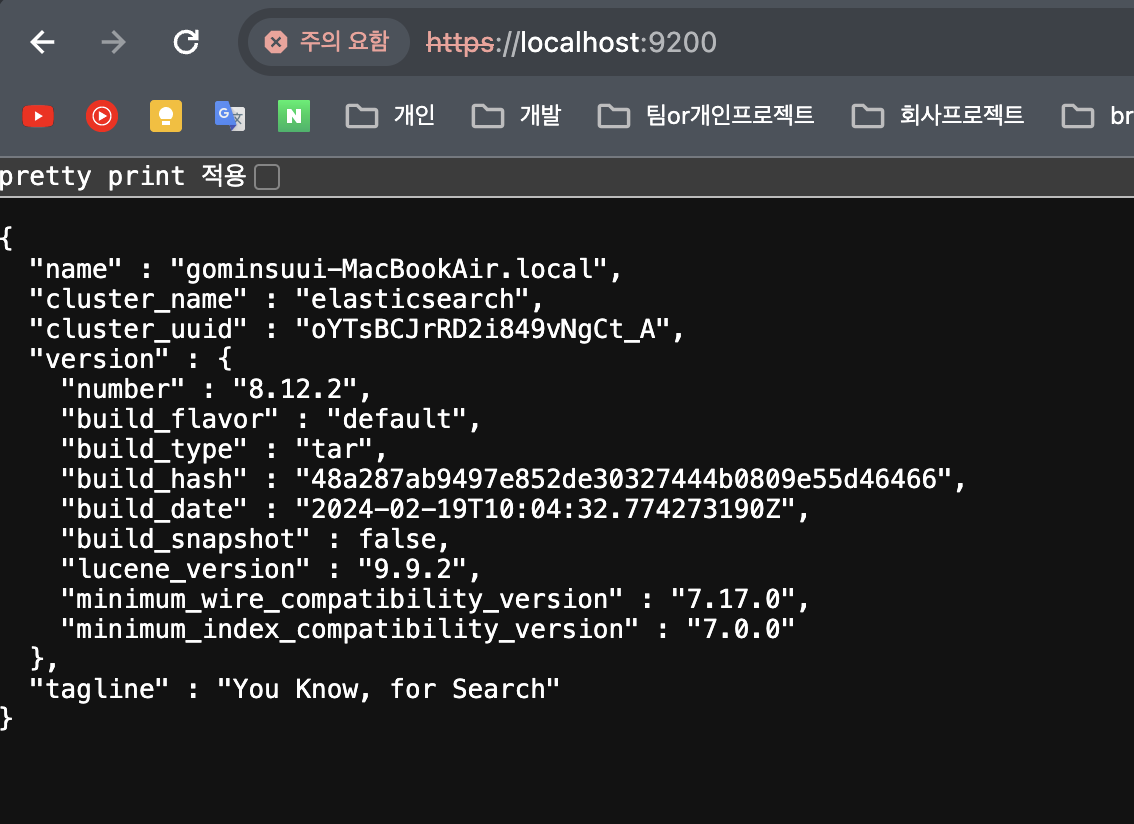Screen dimensions: 1134x824
Task: Open the yellow lightbulb Keep bookmark
Action: [x=166, y=116]
